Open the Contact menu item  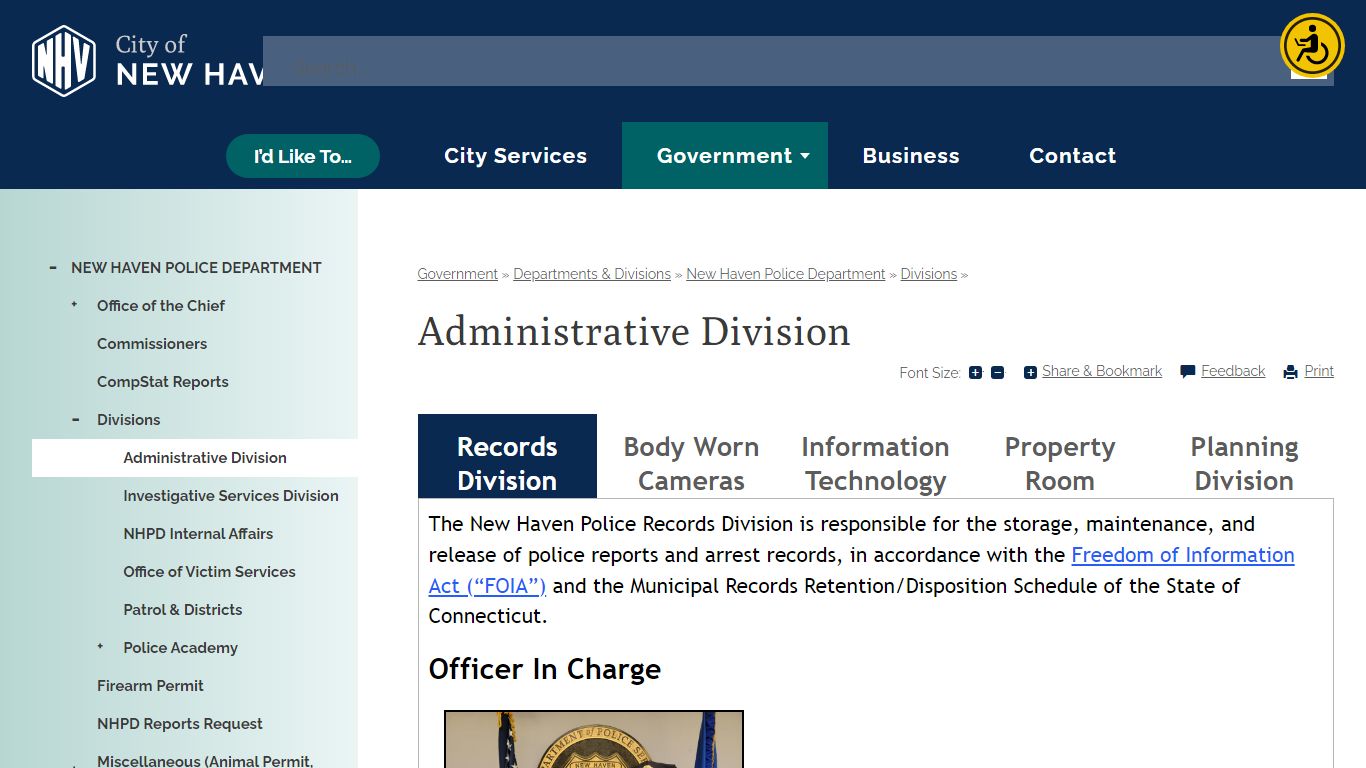1073,156
